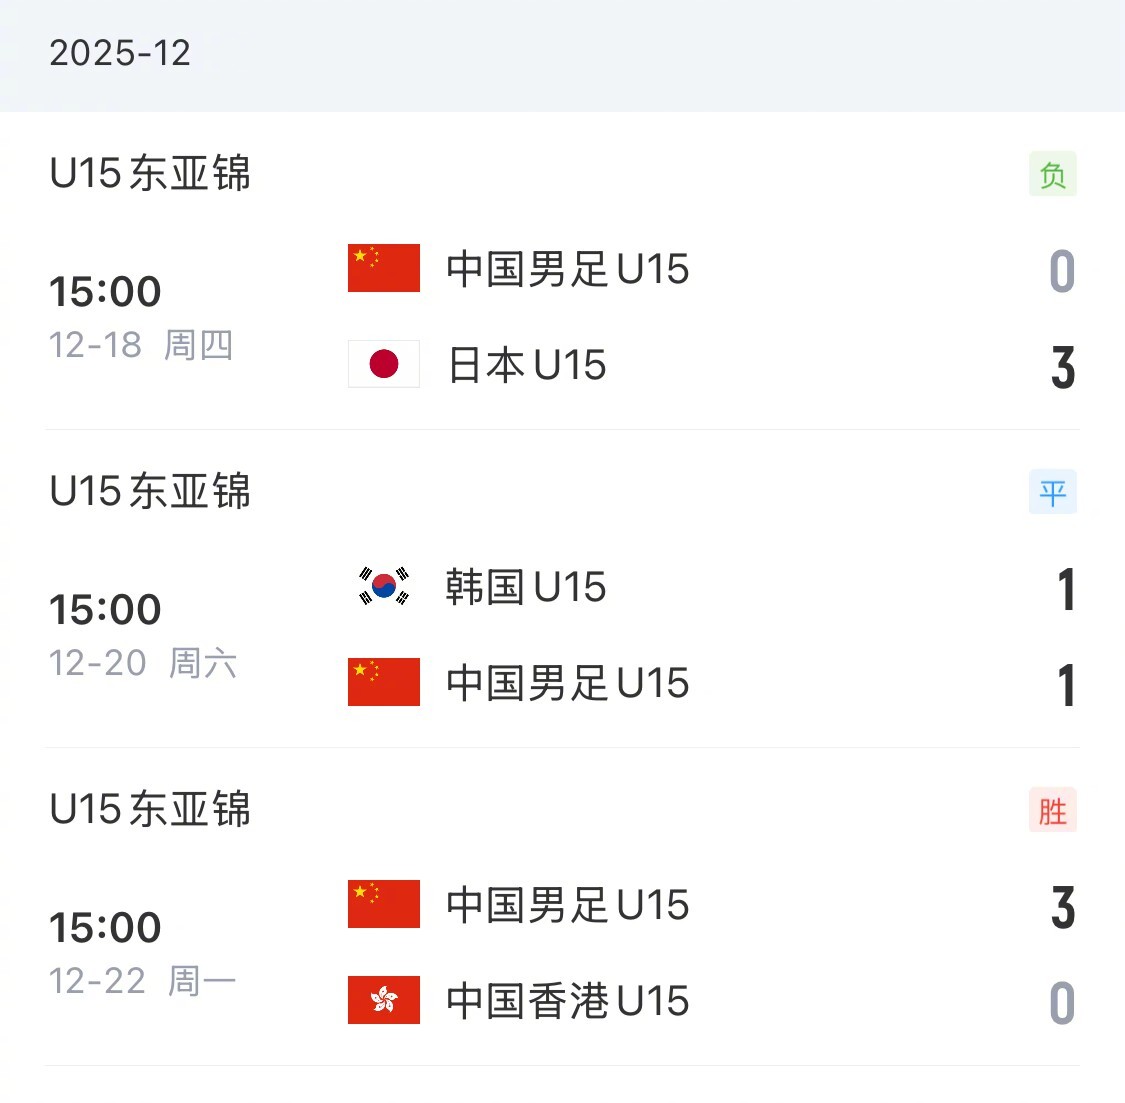
Task: Click the 15:00 kickoff time of the 12-20 match
Action: pyautogui.click(x=106, y=607)
